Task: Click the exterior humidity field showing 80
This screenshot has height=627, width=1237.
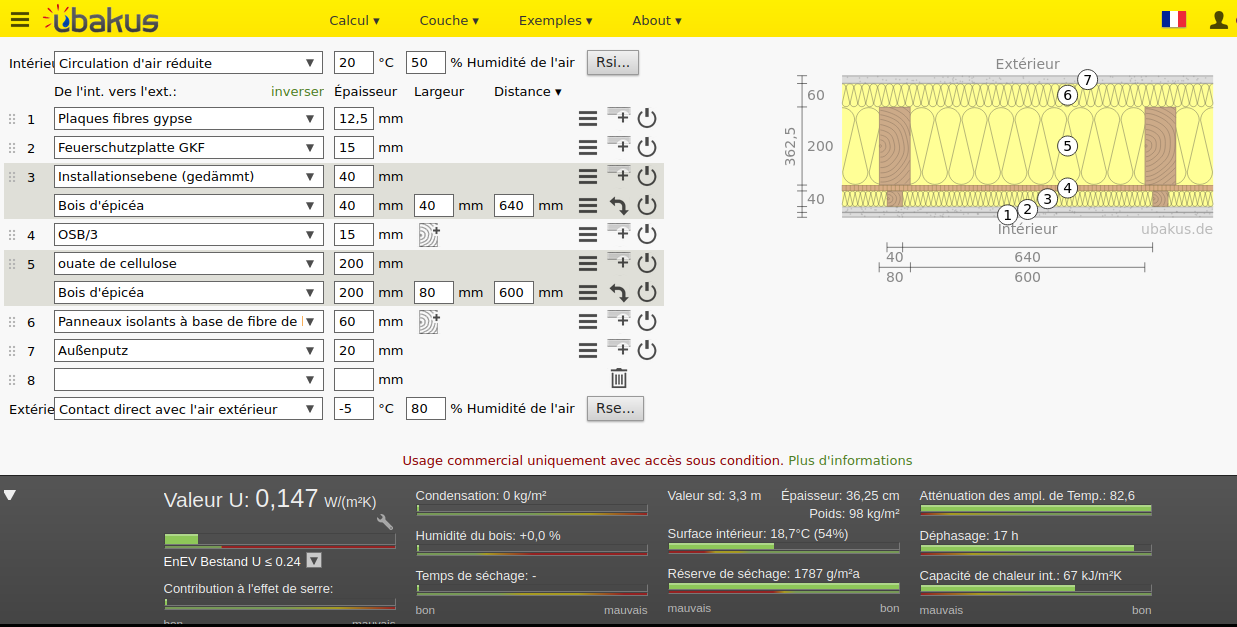Action: pyautogui.click(x=426, y=408)
